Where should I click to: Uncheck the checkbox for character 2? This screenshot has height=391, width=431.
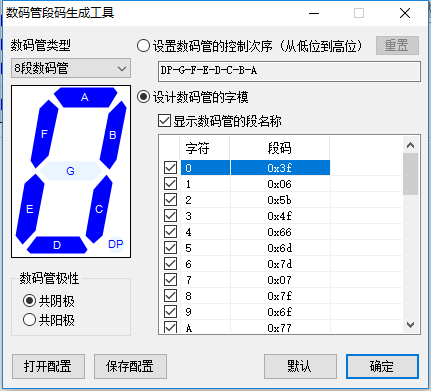click(170, 200)
